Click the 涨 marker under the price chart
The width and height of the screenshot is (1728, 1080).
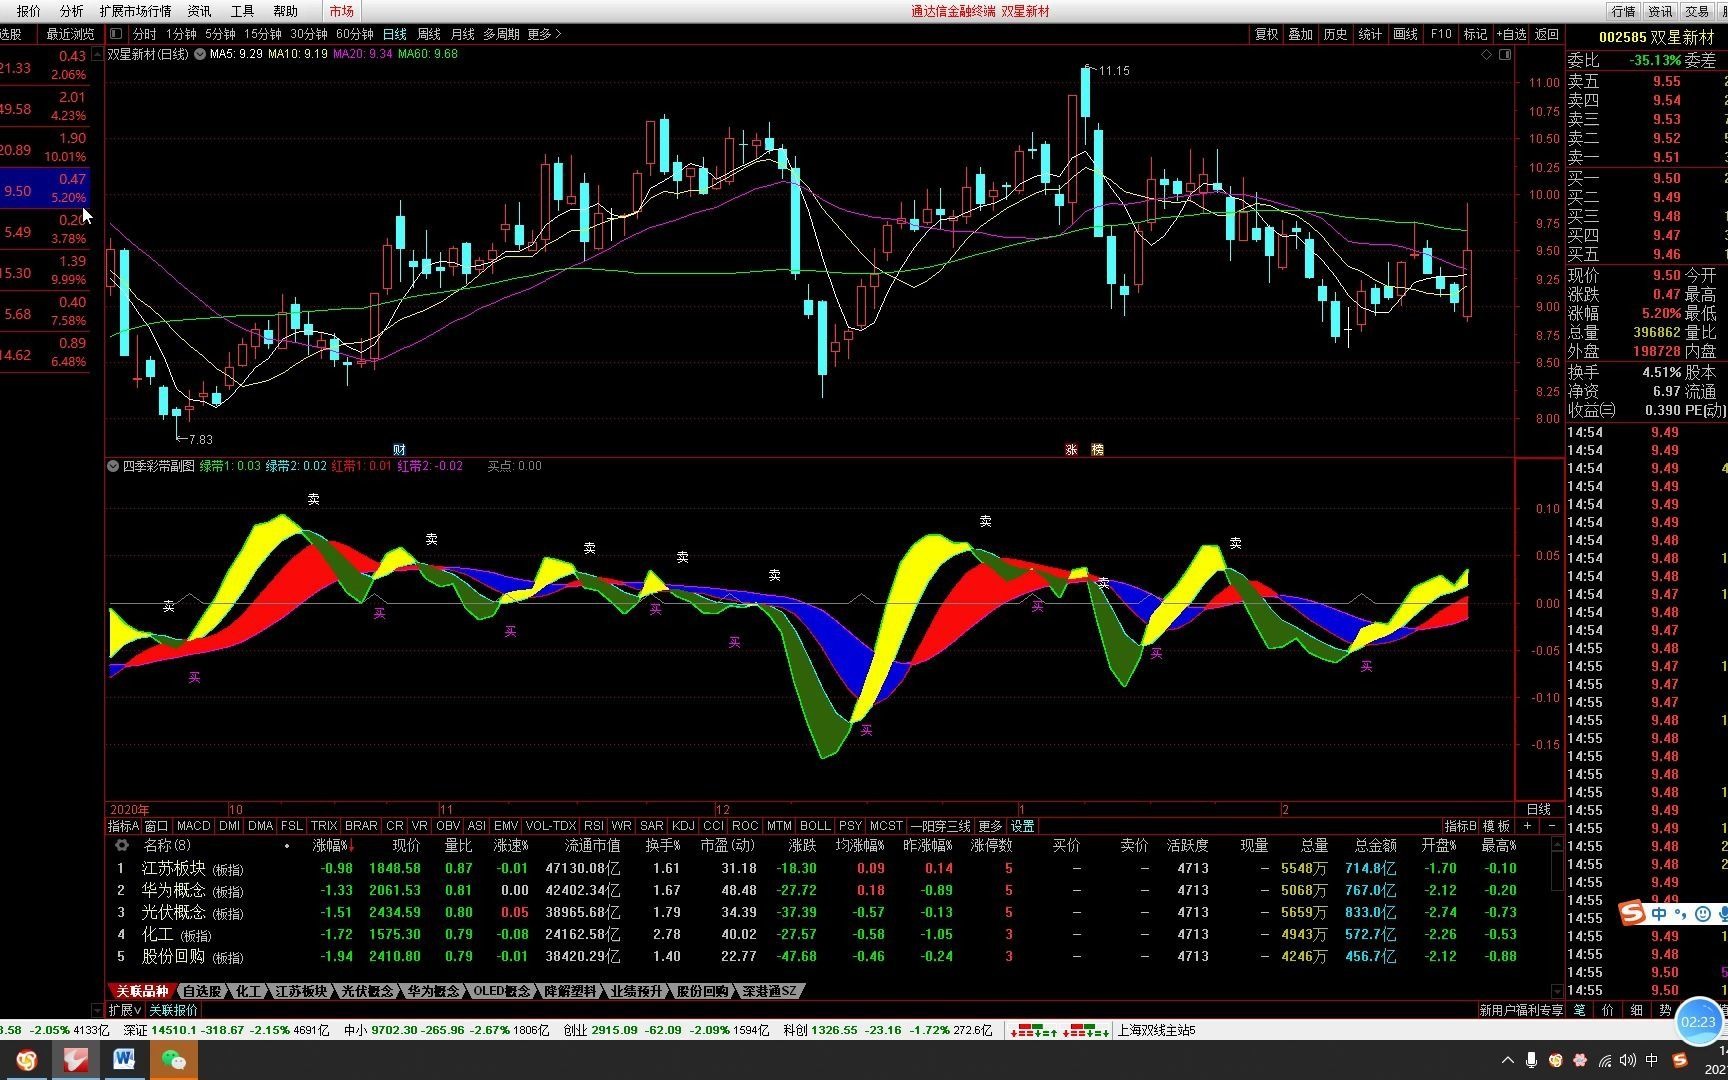click(1071, 450)
